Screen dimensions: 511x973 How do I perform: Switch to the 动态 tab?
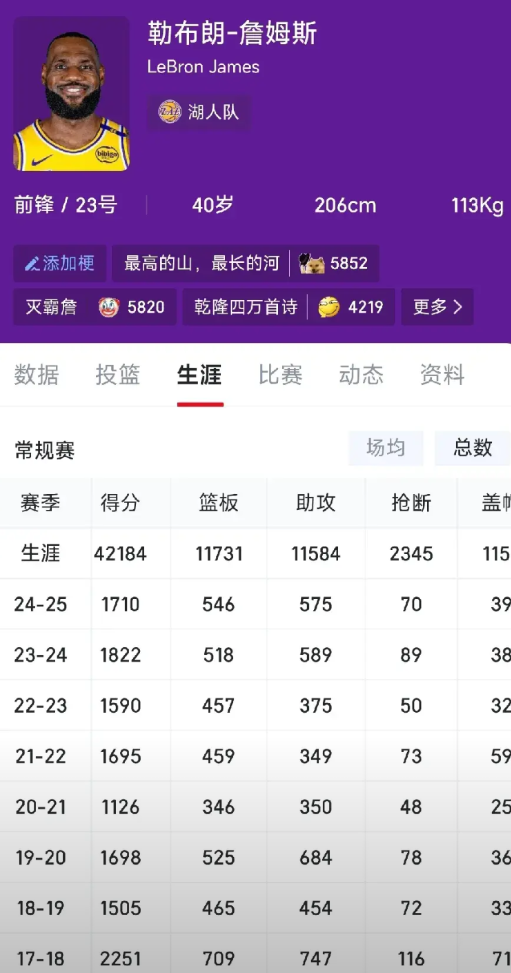click(361, 375)
